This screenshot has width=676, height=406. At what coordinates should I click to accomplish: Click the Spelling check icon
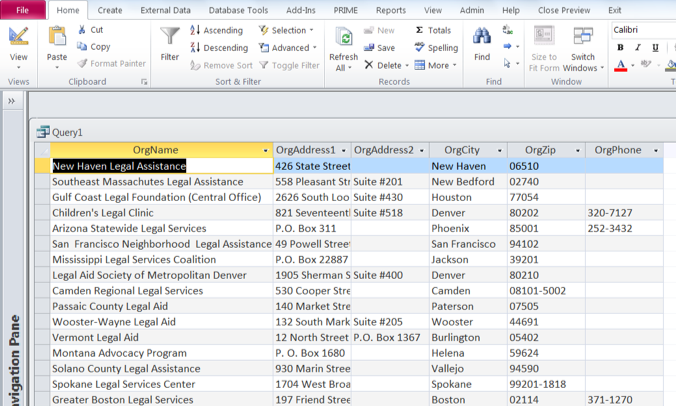click(x=435, y=48)
